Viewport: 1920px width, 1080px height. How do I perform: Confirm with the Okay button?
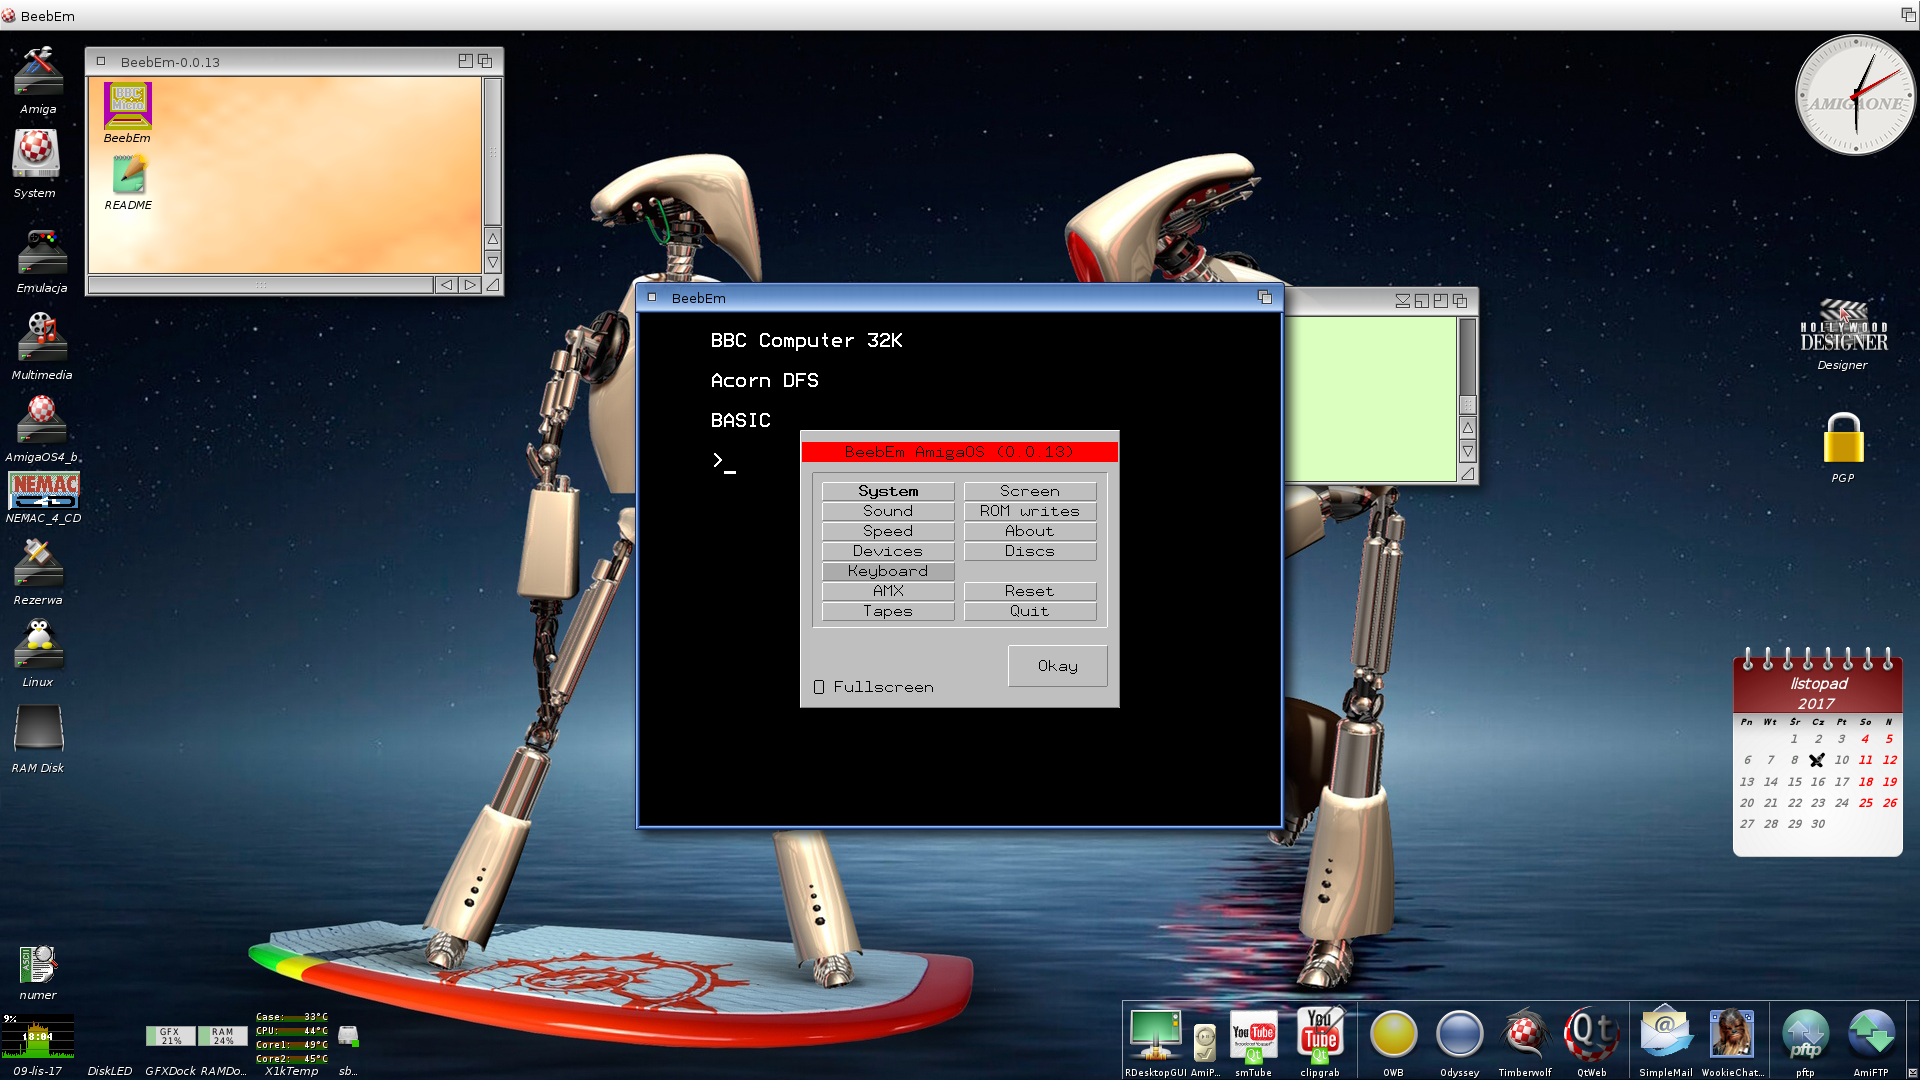[x=1057, y=666]
